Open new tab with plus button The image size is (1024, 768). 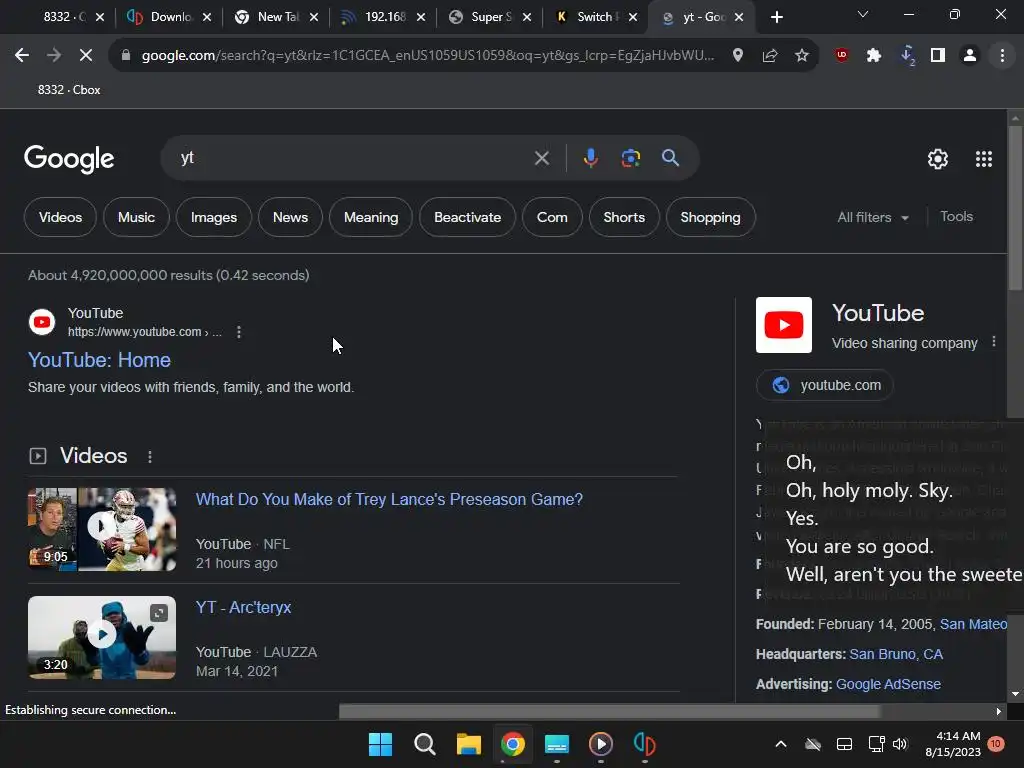pos(776,17)
